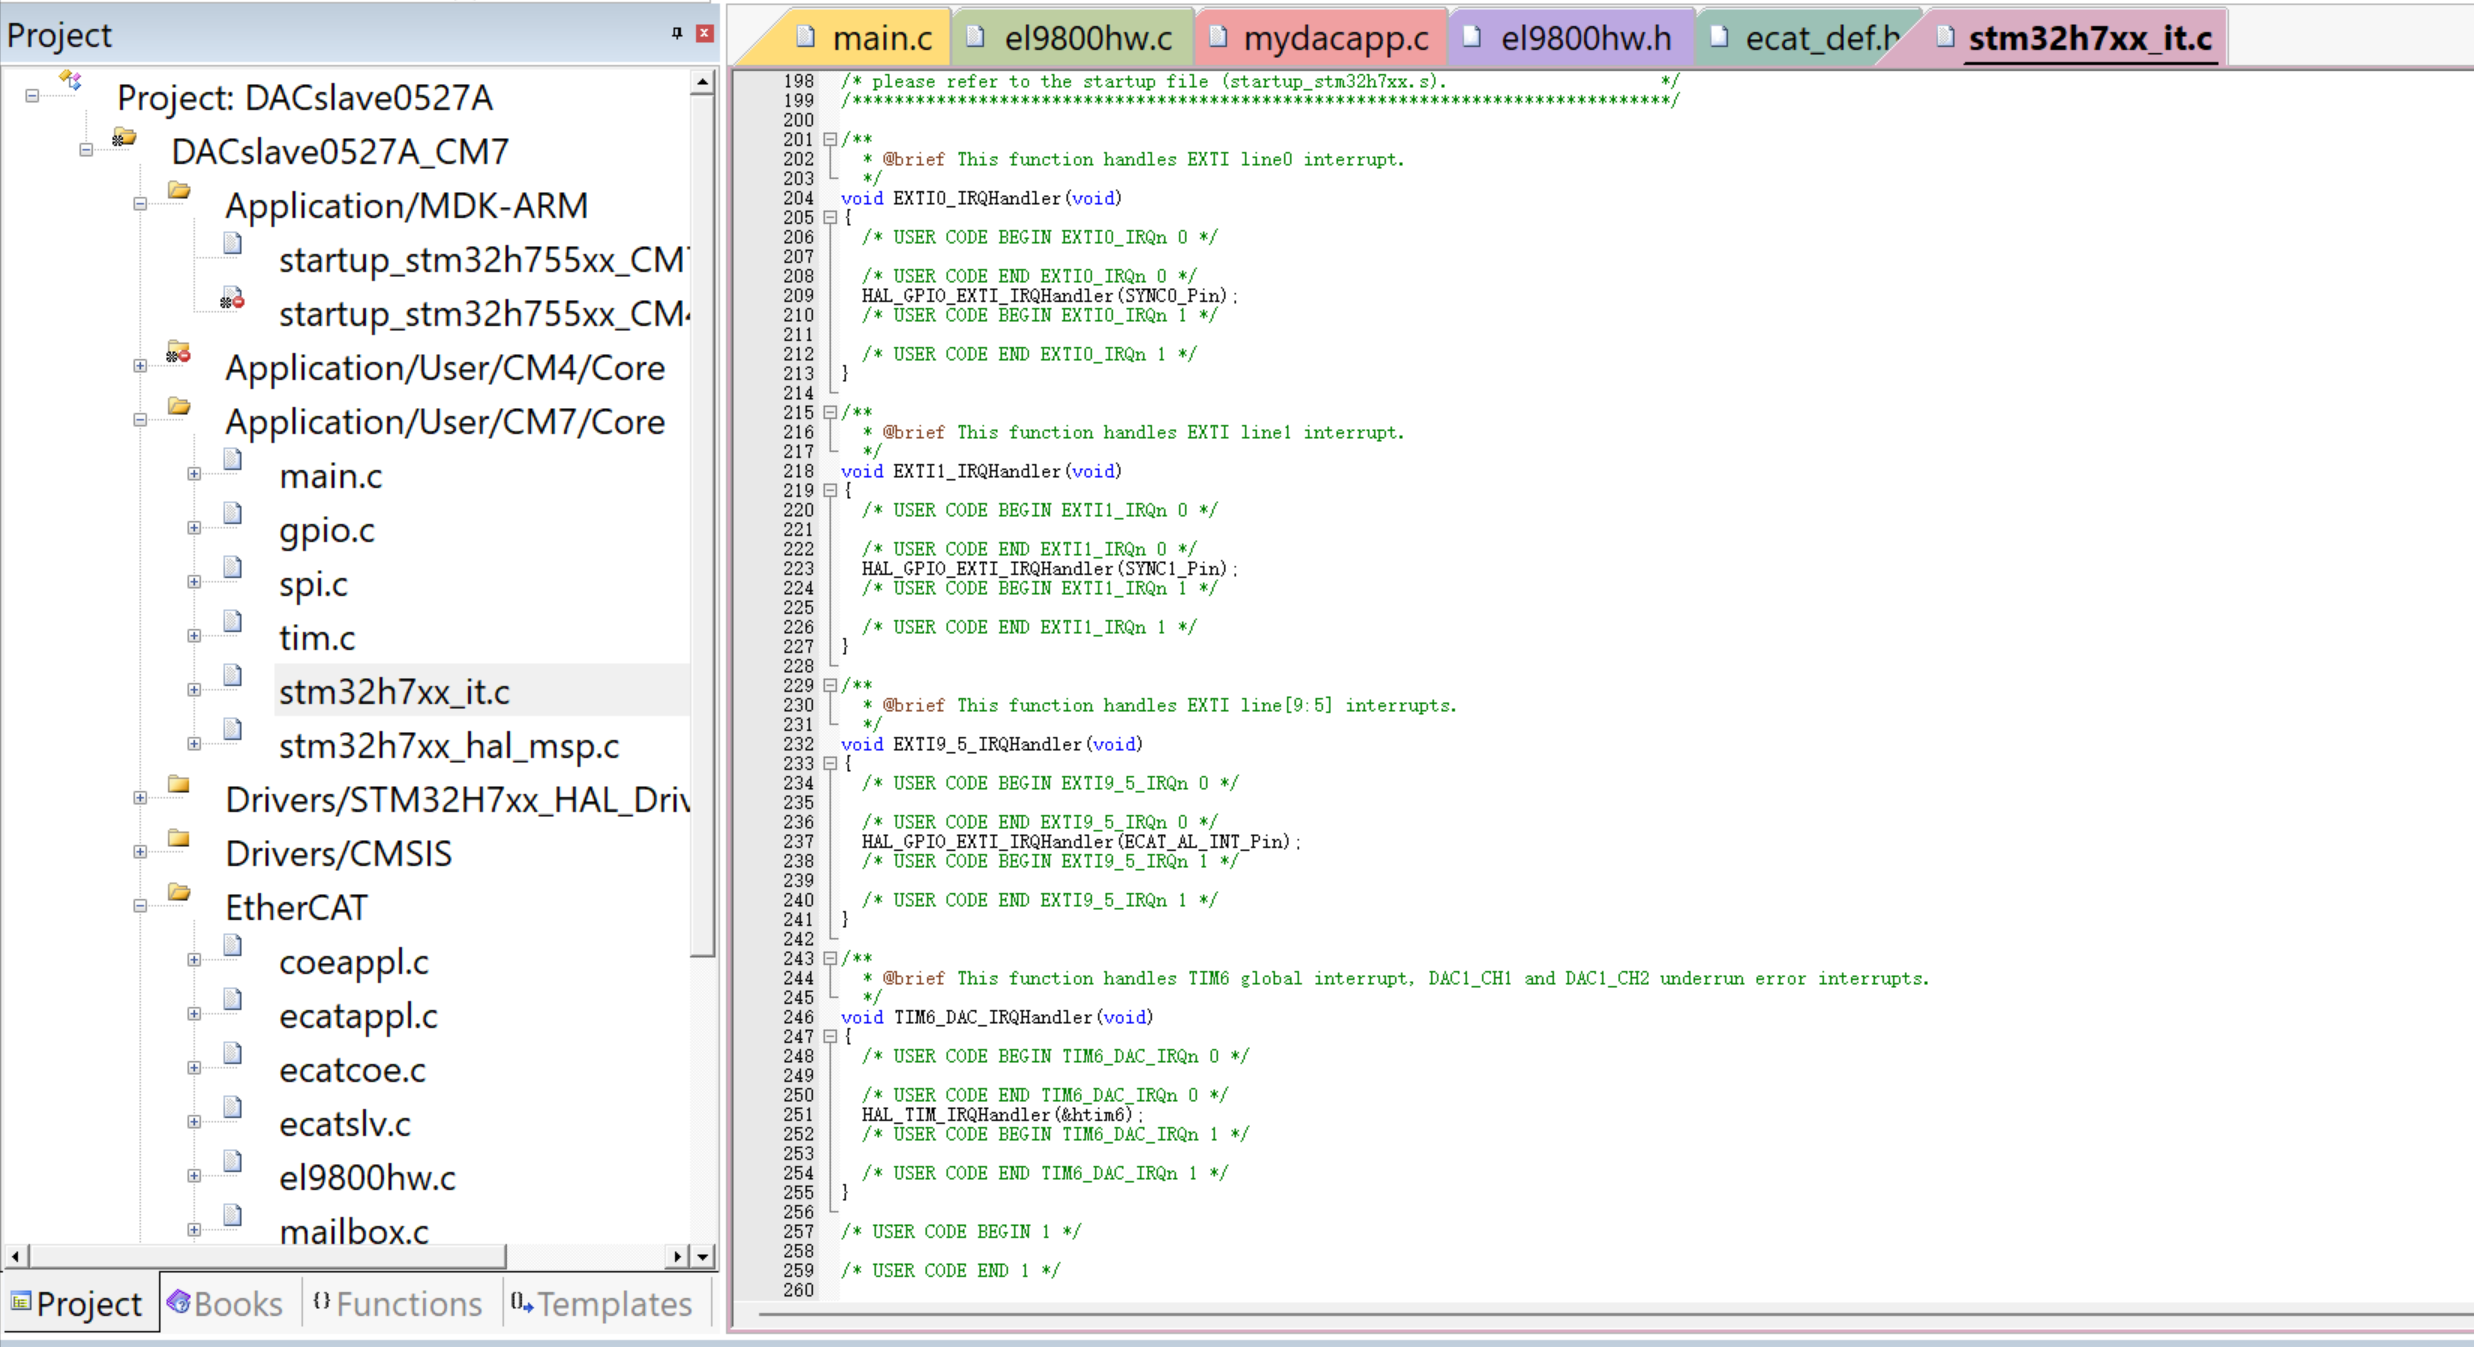
Task: Click the excluded CM4/Core folder icon
Action: point(178,351)
